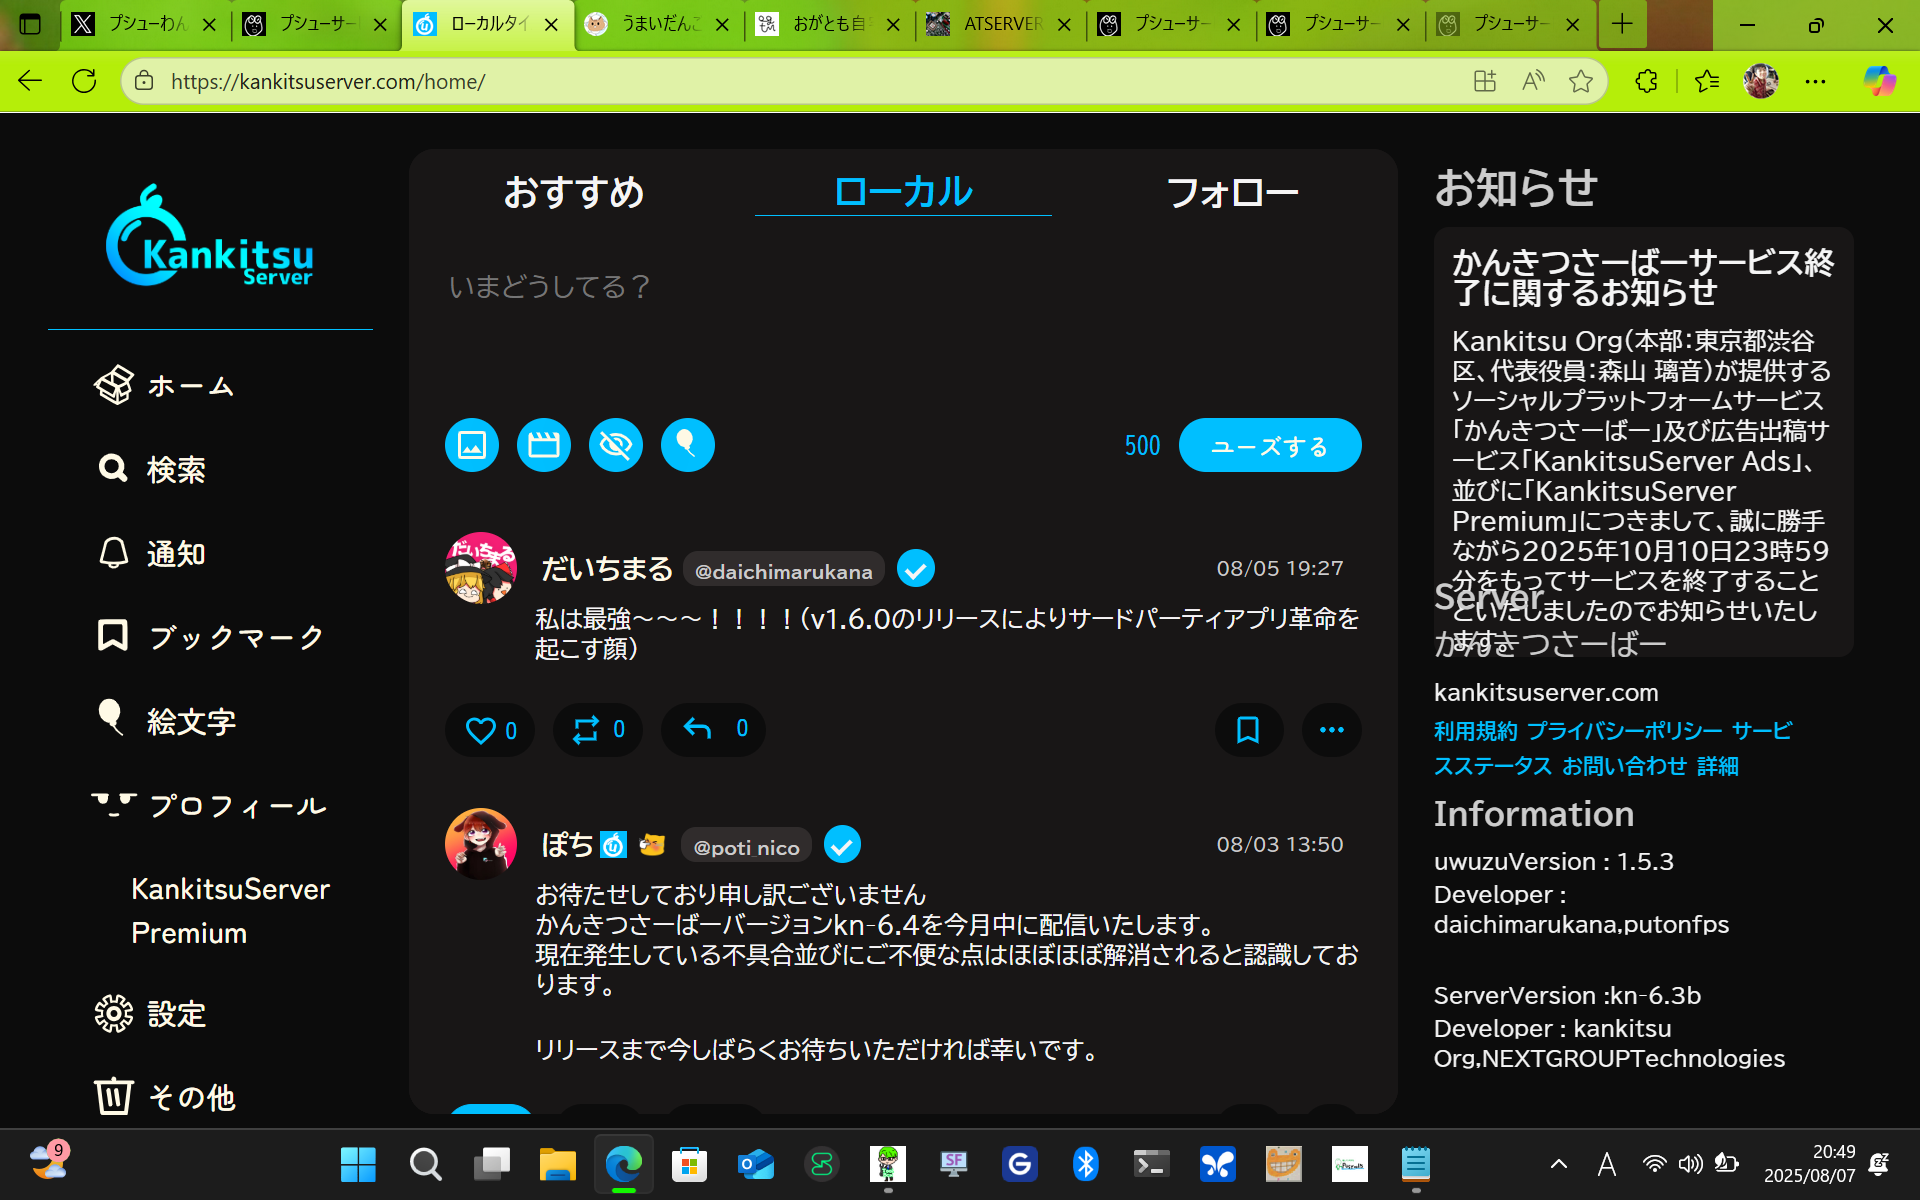Open 通知 notifications in sidebar
Screen dimensions: 1920x1200
152,553
